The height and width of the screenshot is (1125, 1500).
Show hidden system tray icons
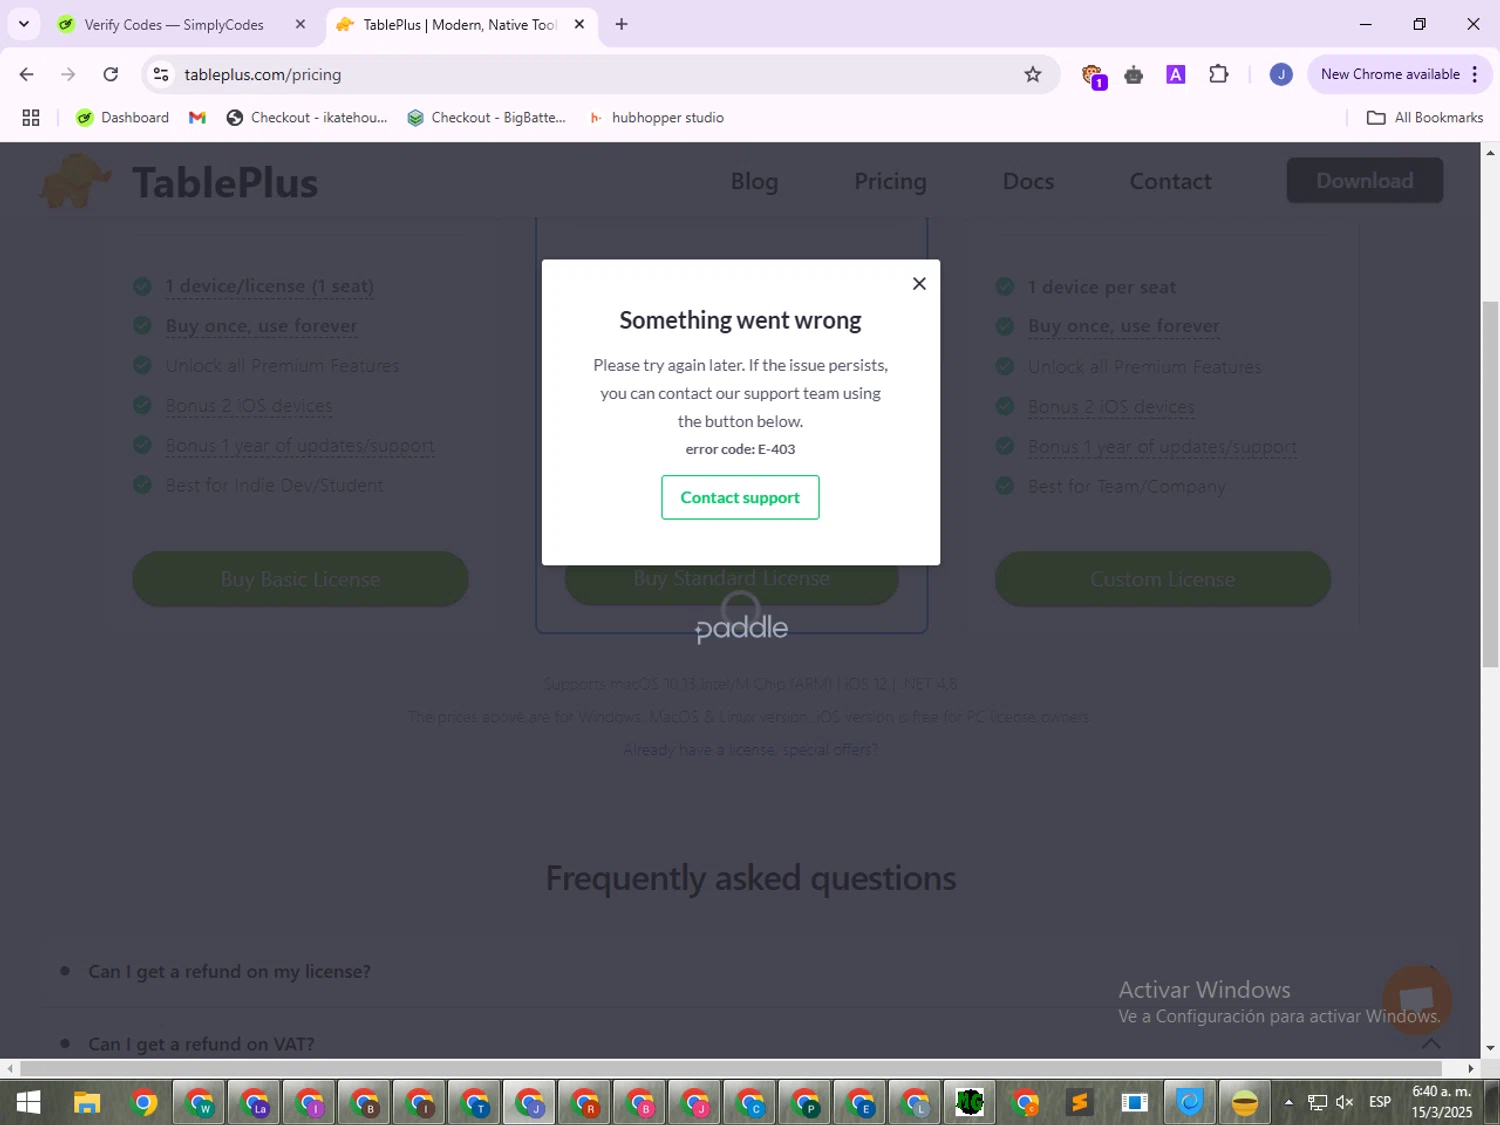[1289, 1102]
